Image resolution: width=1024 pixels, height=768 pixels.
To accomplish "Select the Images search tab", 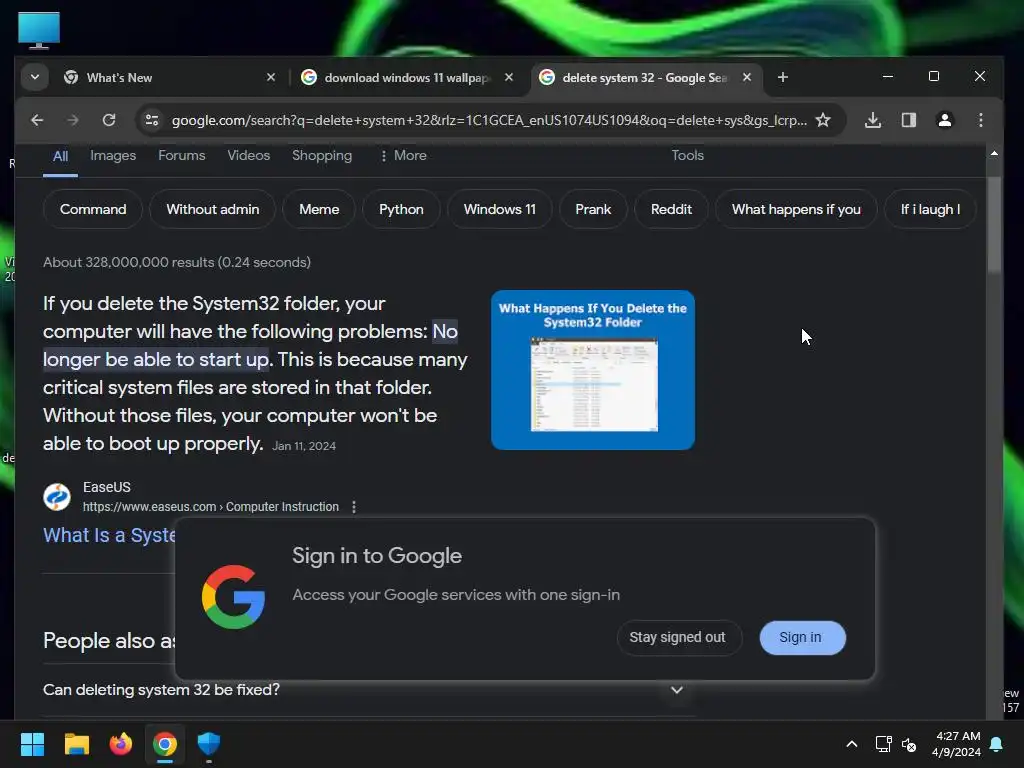I will [x=113, y=155].
